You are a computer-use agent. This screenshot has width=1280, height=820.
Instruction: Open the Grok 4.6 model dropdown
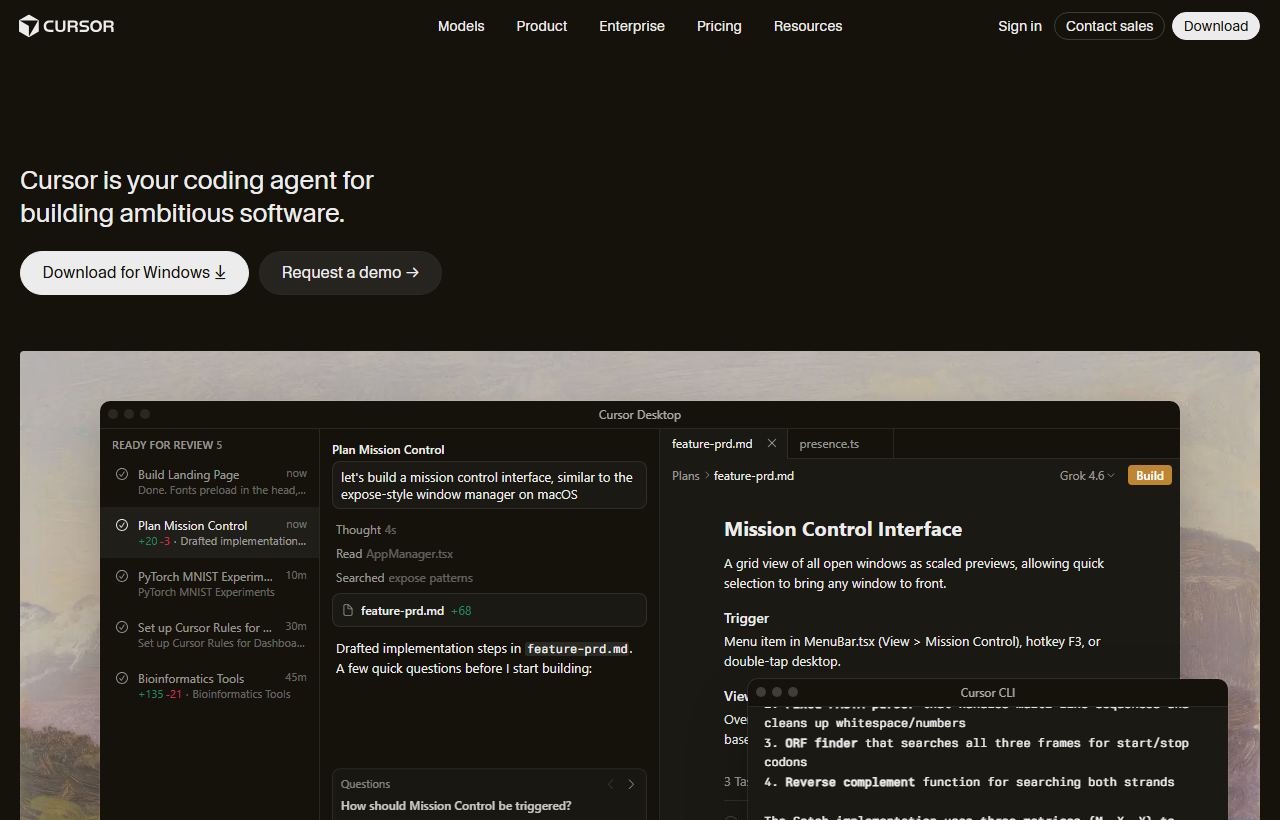tap(1087, 475)
